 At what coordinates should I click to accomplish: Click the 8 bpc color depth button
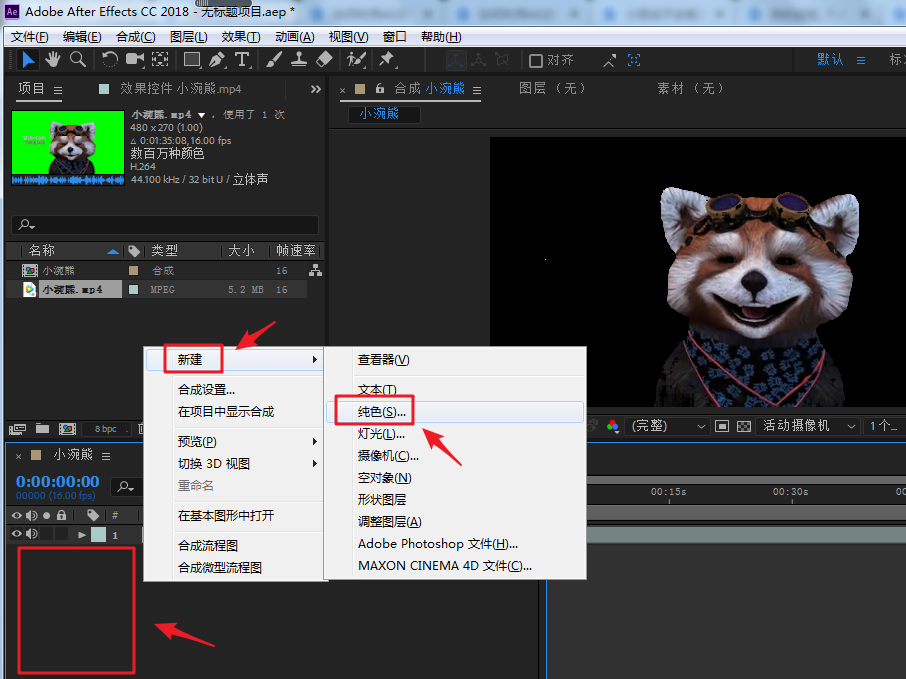[x=106, y=429]
